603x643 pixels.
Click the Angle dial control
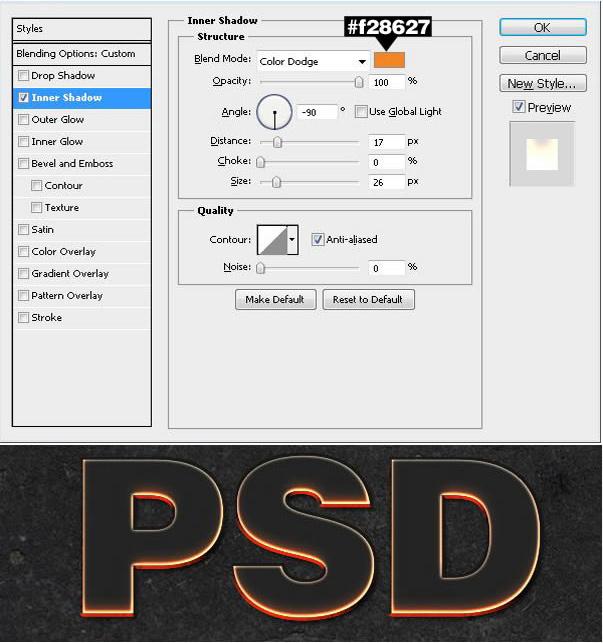tap(274, 112)
